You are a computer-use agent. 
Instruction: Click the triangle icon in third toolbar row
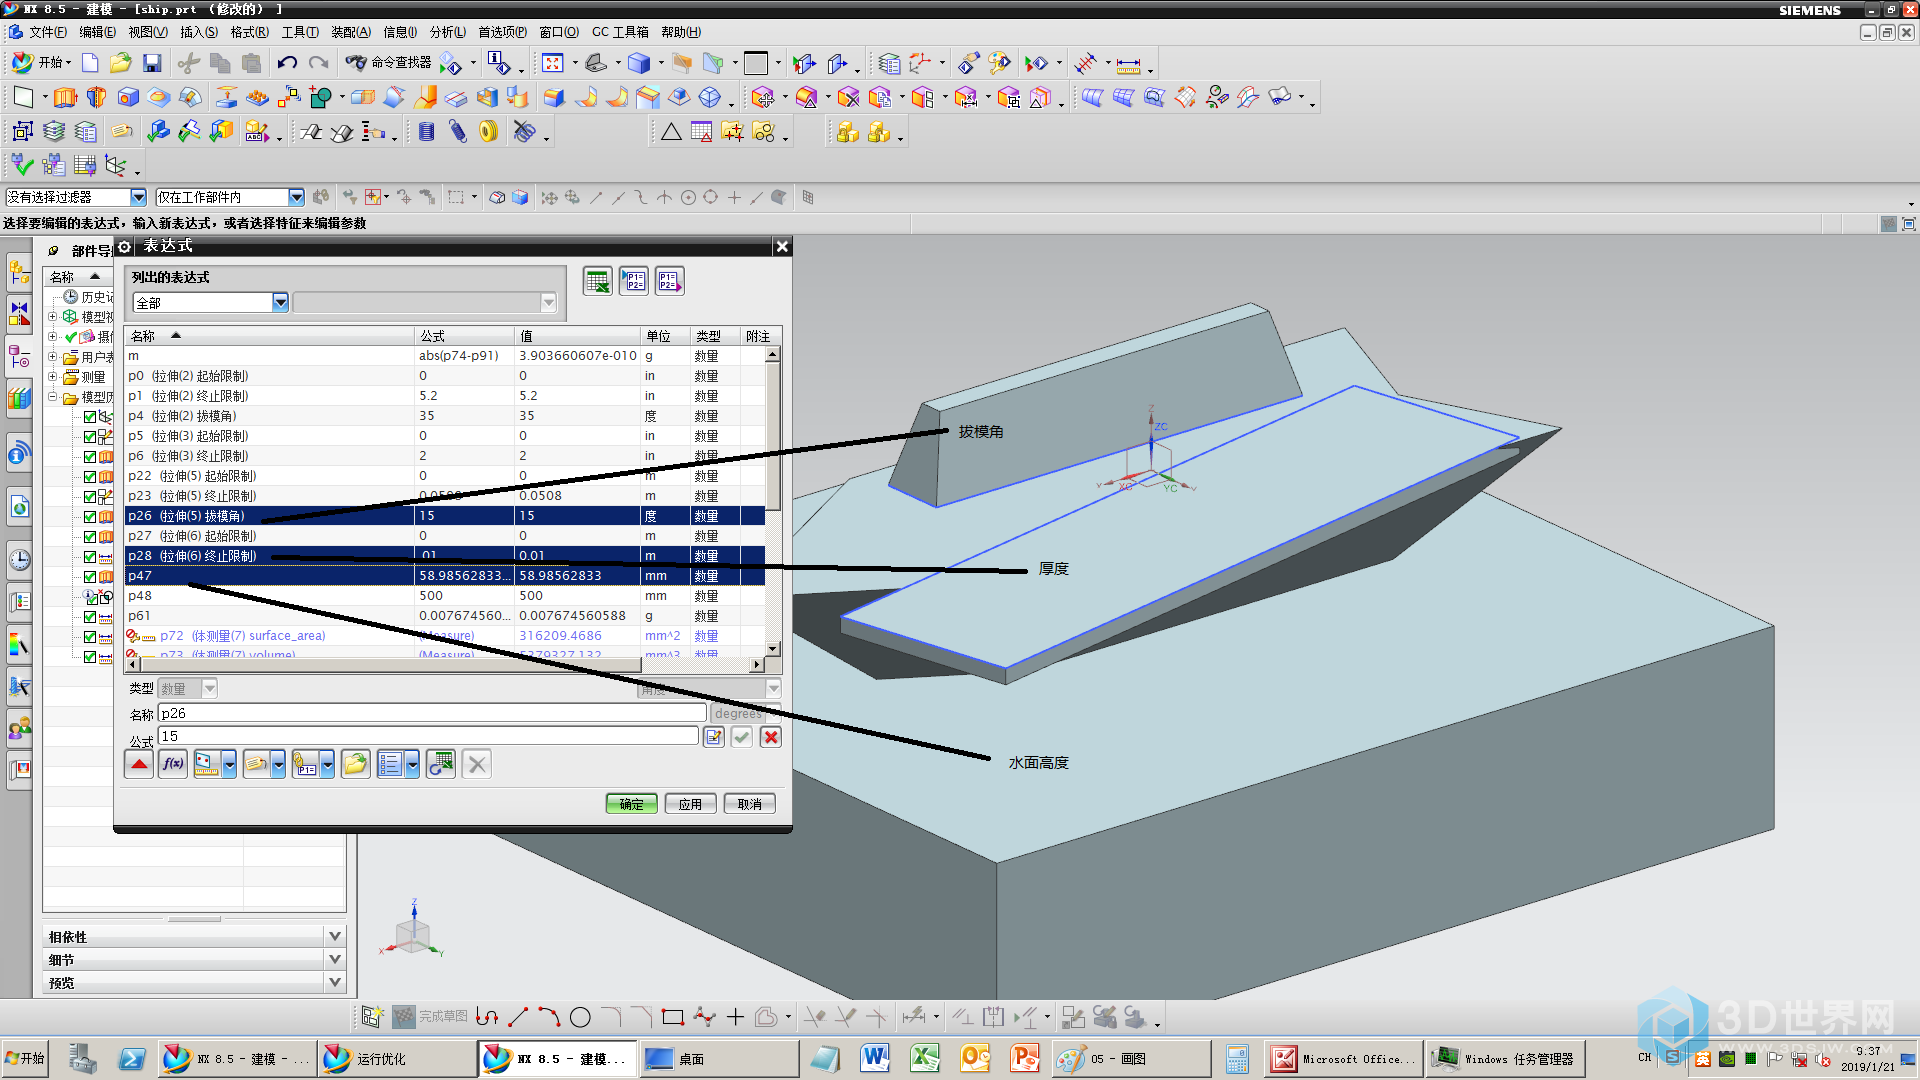[x=671, y=131]
